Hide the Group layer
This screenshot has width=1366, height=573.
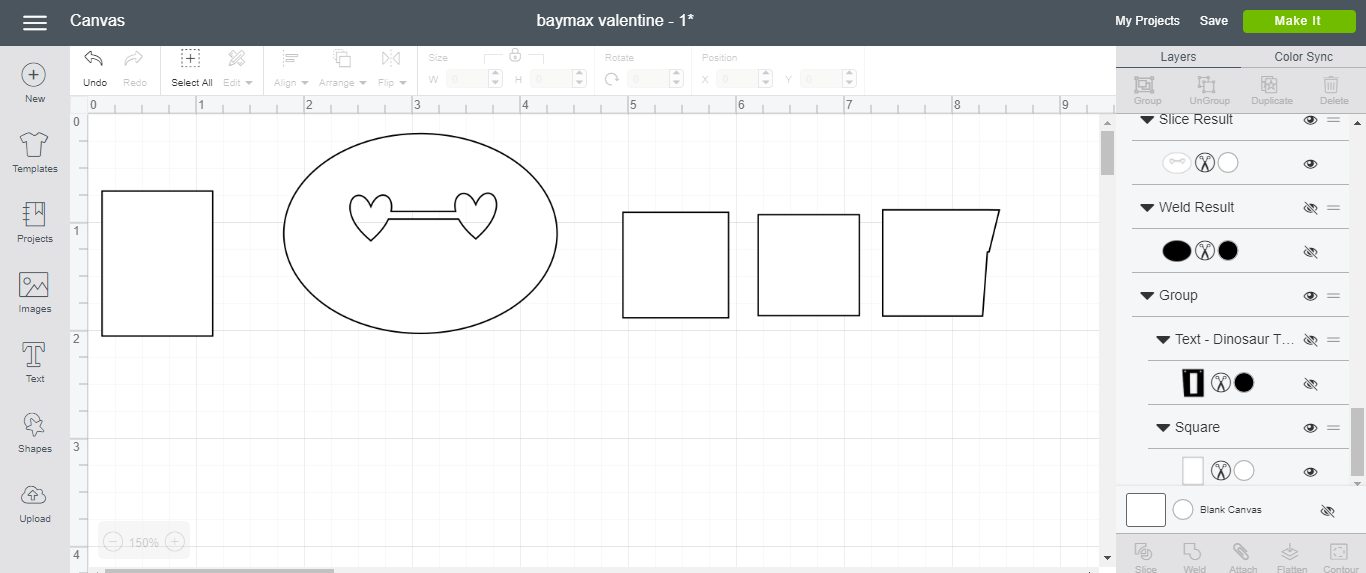pos(1310,296)
